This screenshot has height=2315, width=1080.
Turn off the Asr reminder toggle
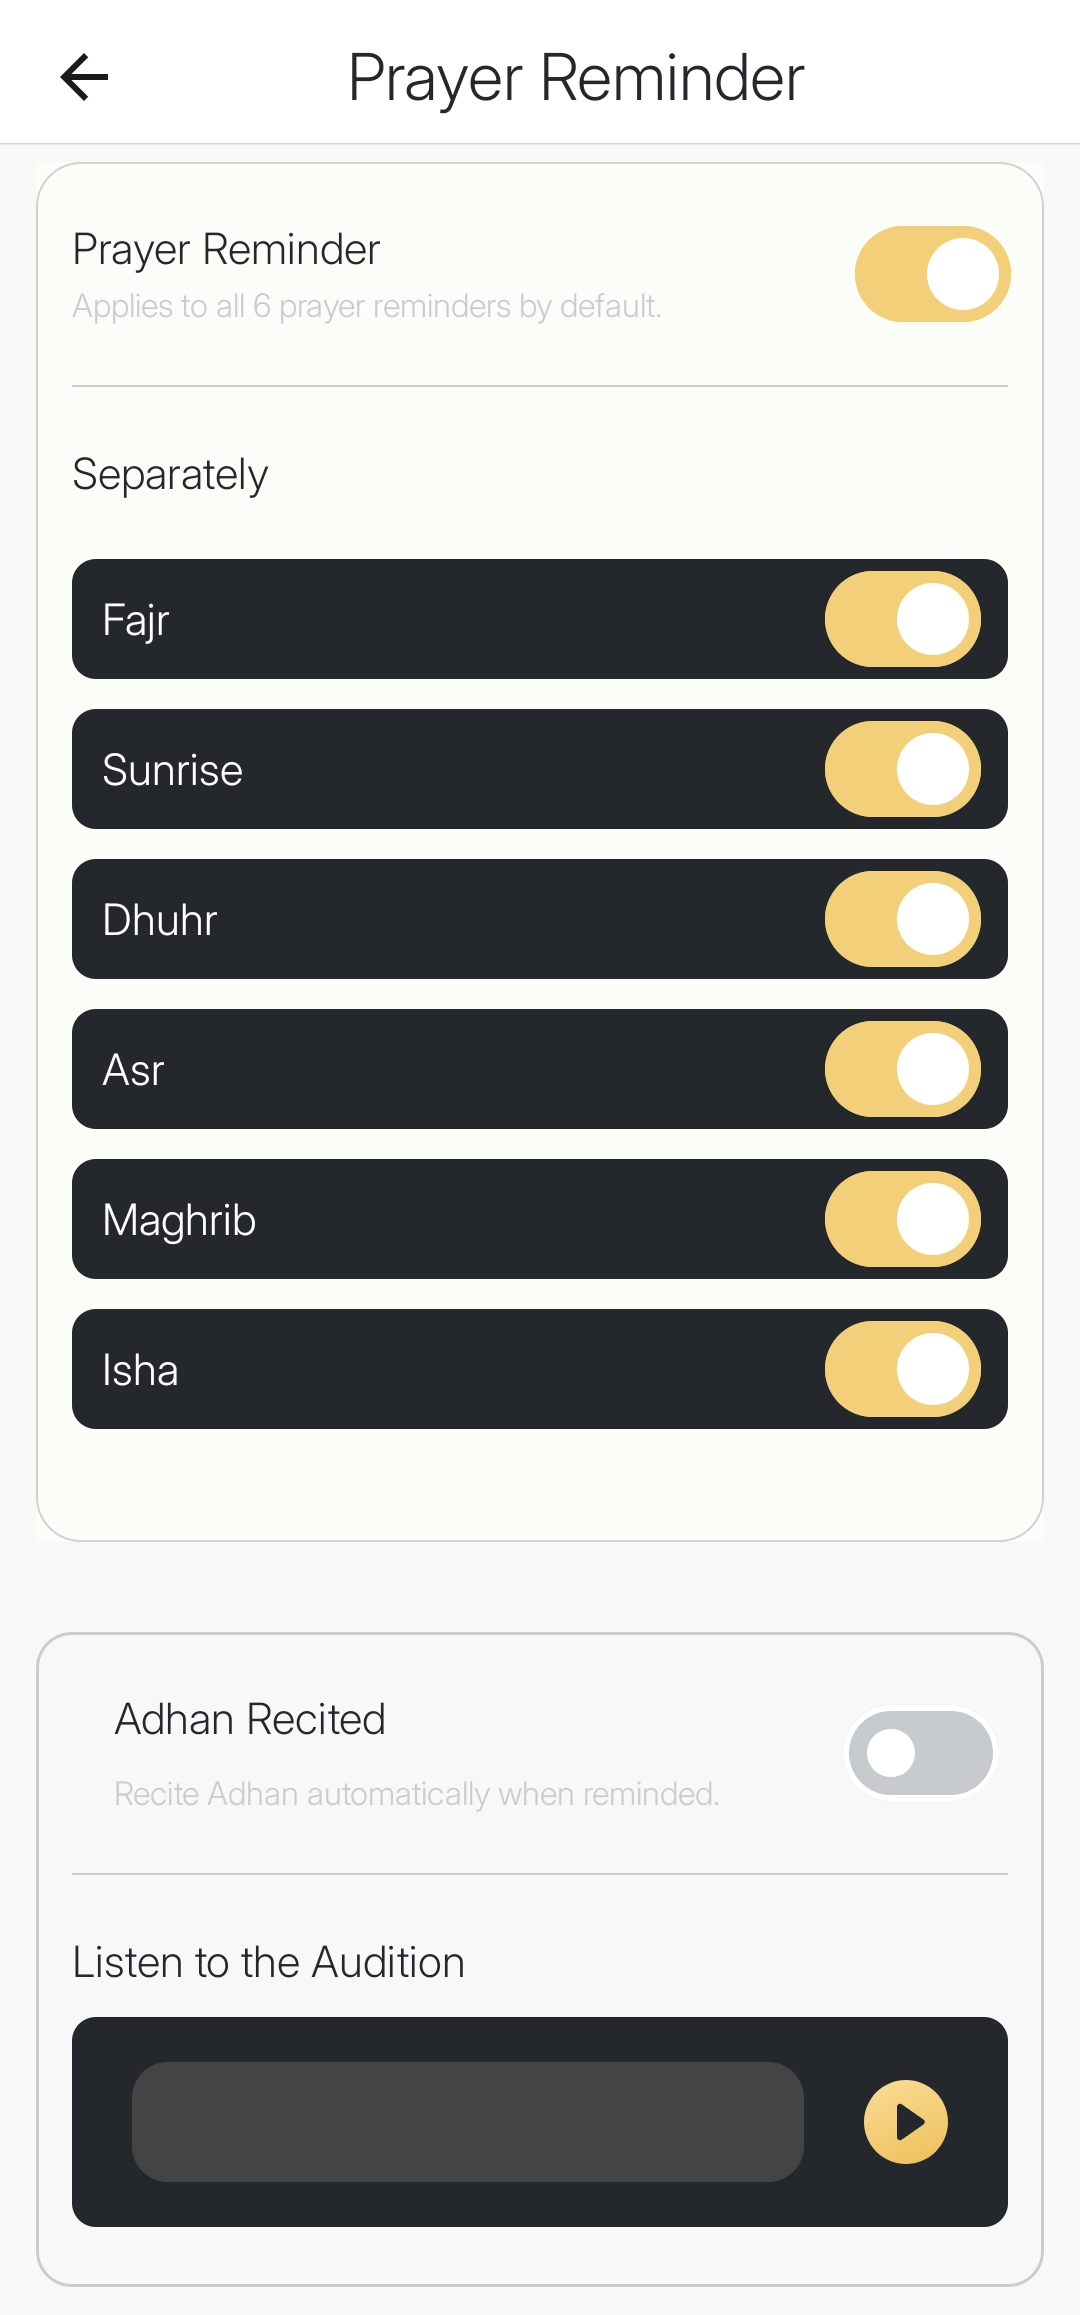pos(902,1069)
